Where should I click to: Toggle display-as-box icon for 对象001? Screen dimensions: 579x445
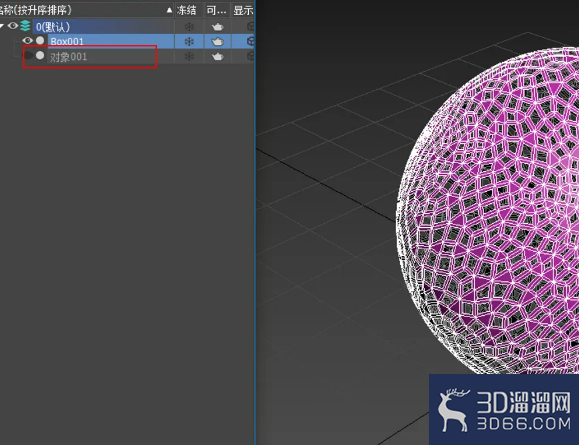250,56
